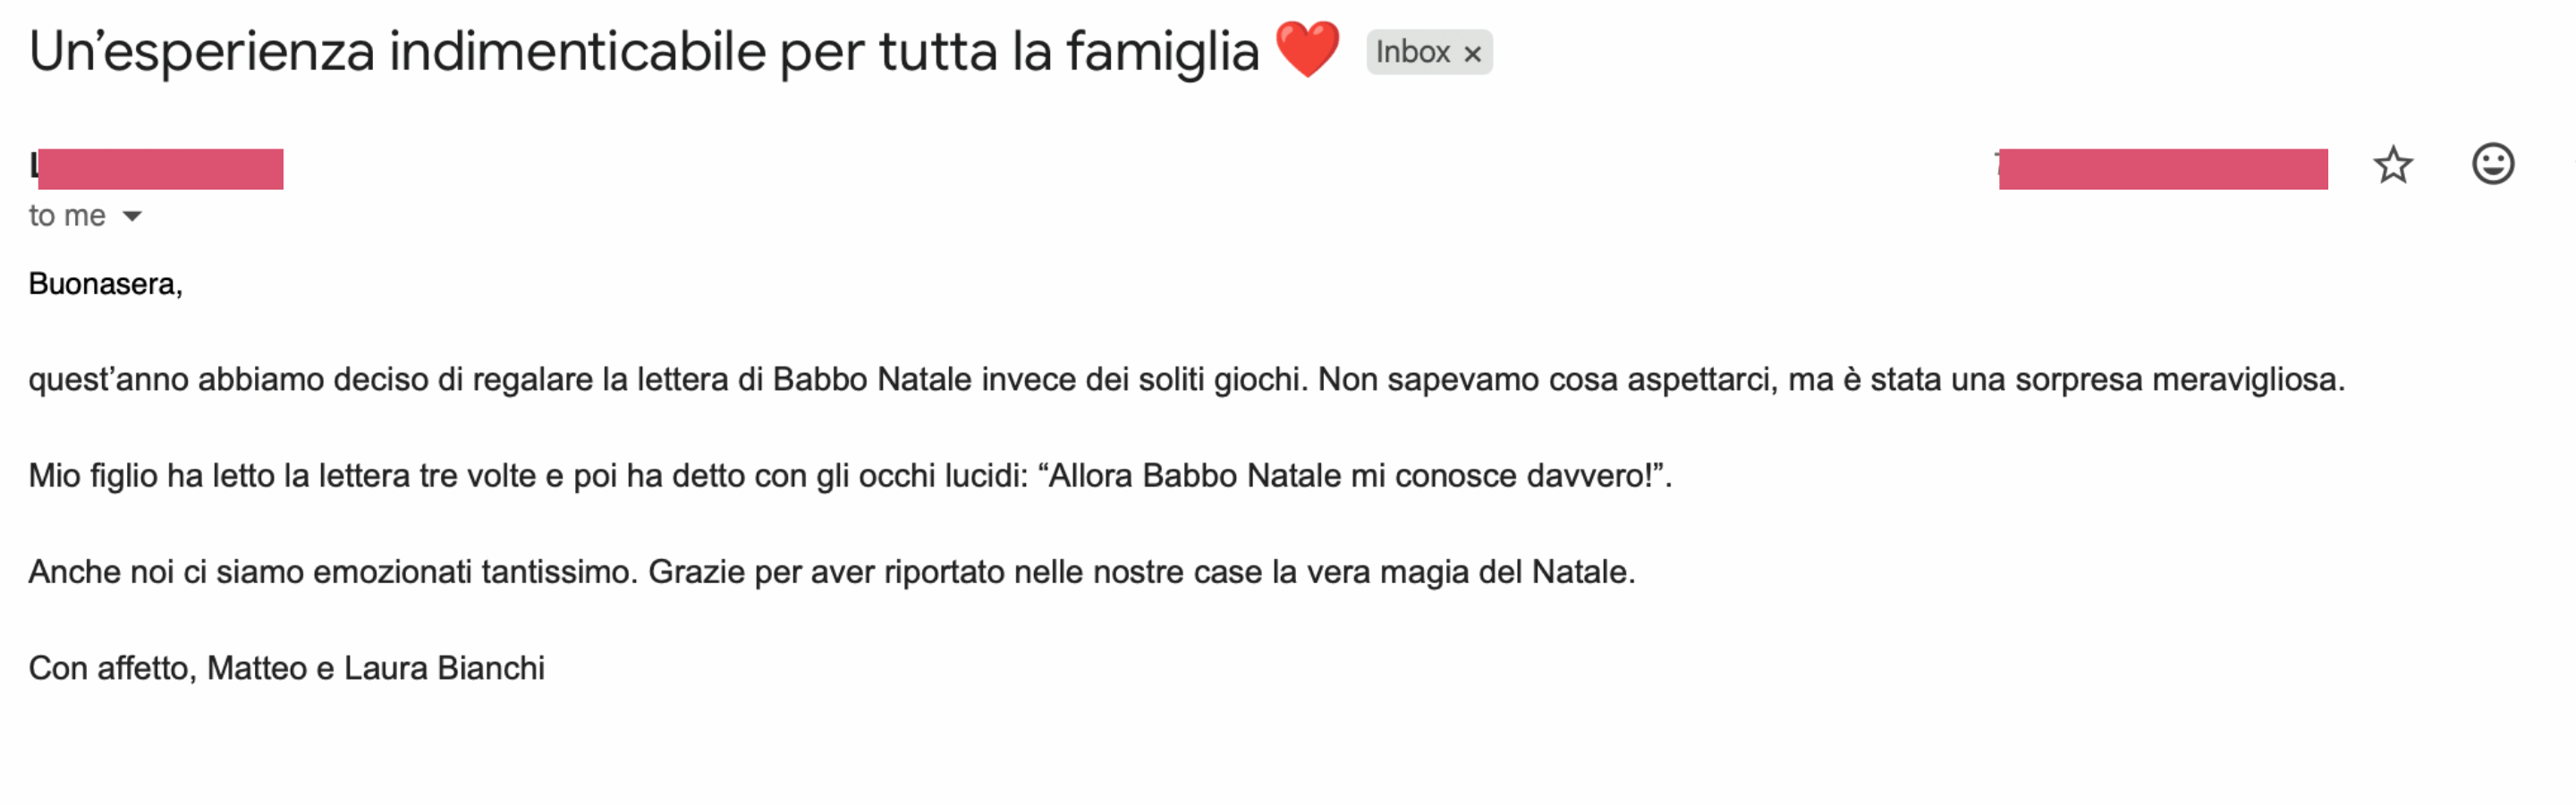The height and width of the screenshot is (805, 2576).
Task: Click the redacted sender name
Action: (158, 168)
